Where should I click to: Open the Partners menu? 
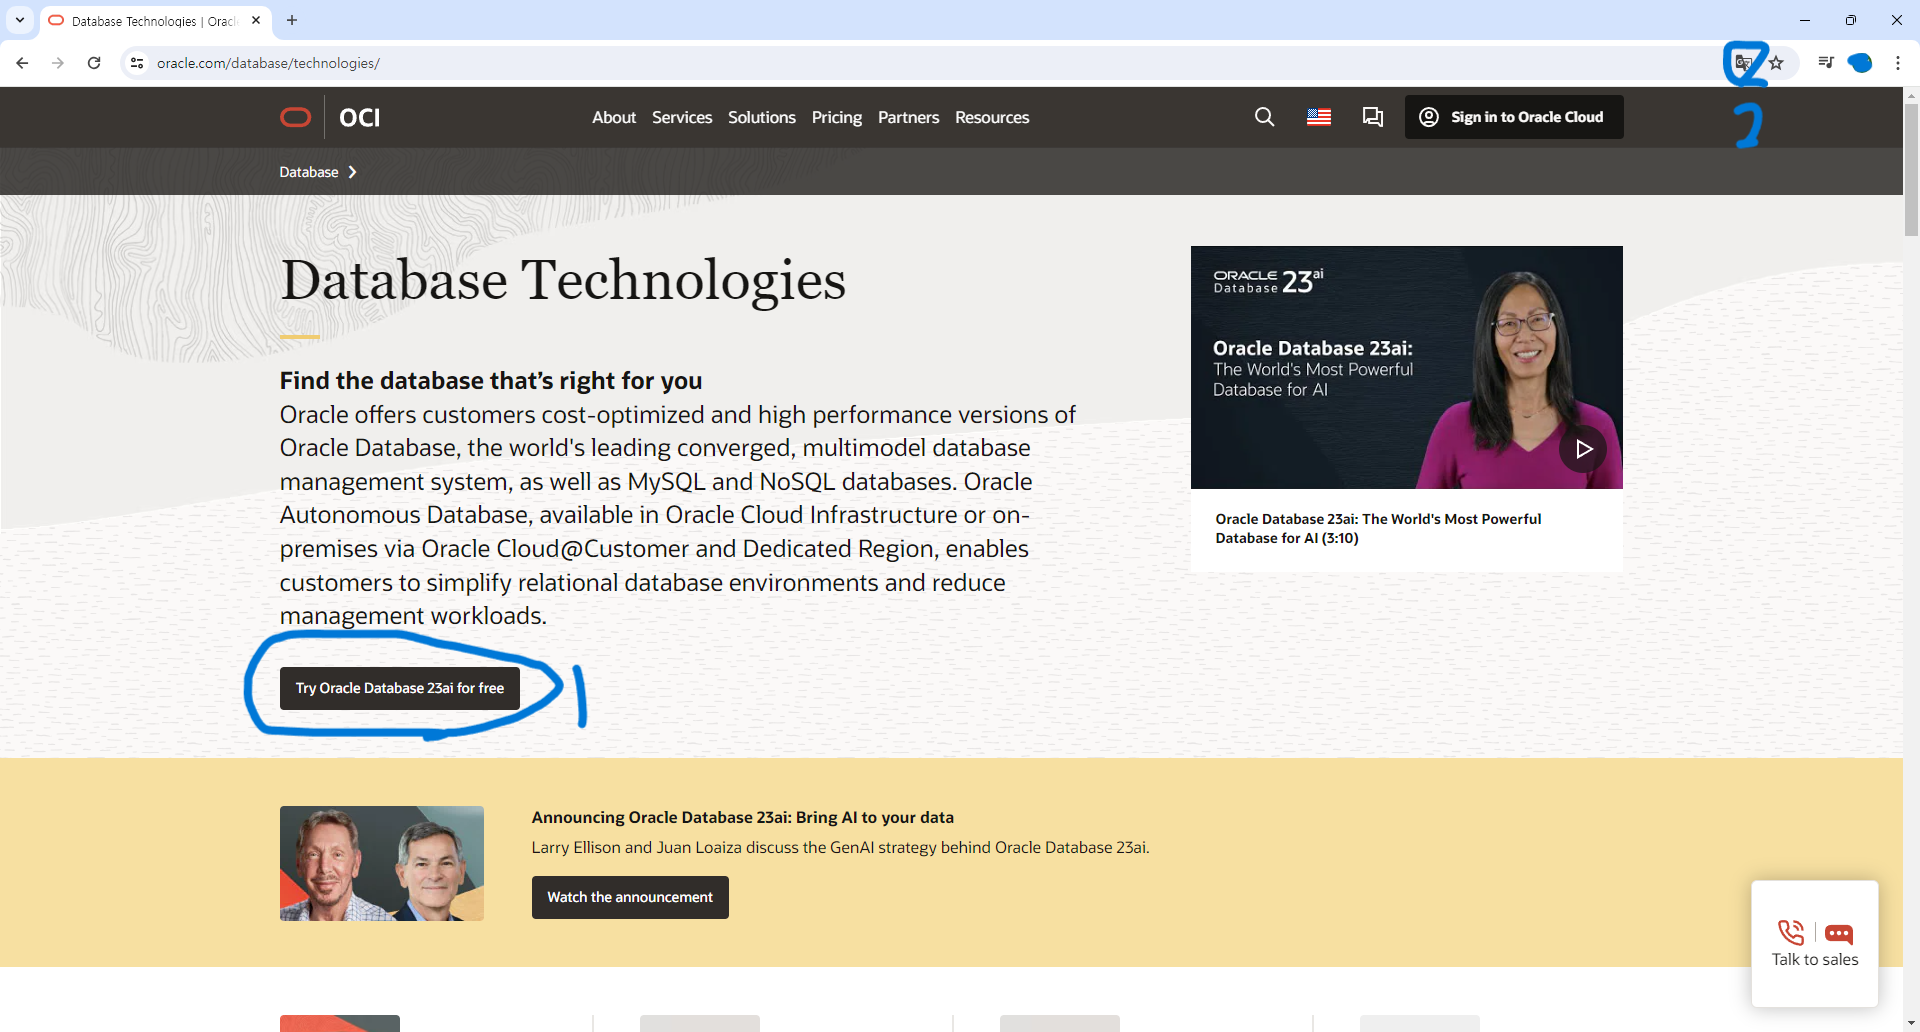908,117
